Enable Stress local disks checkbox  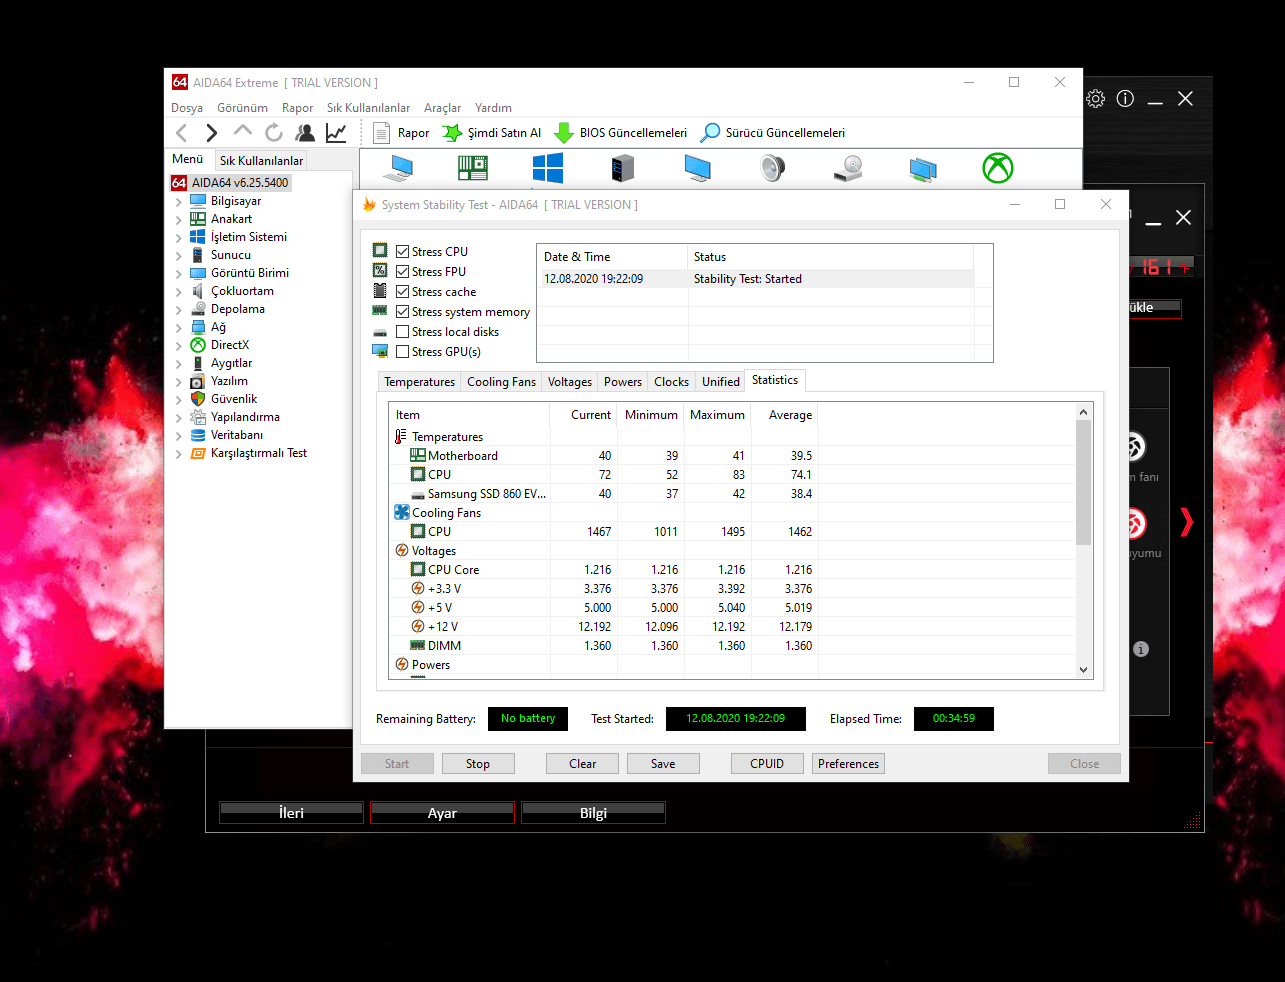pyautogui.click(x=402, y=332)
